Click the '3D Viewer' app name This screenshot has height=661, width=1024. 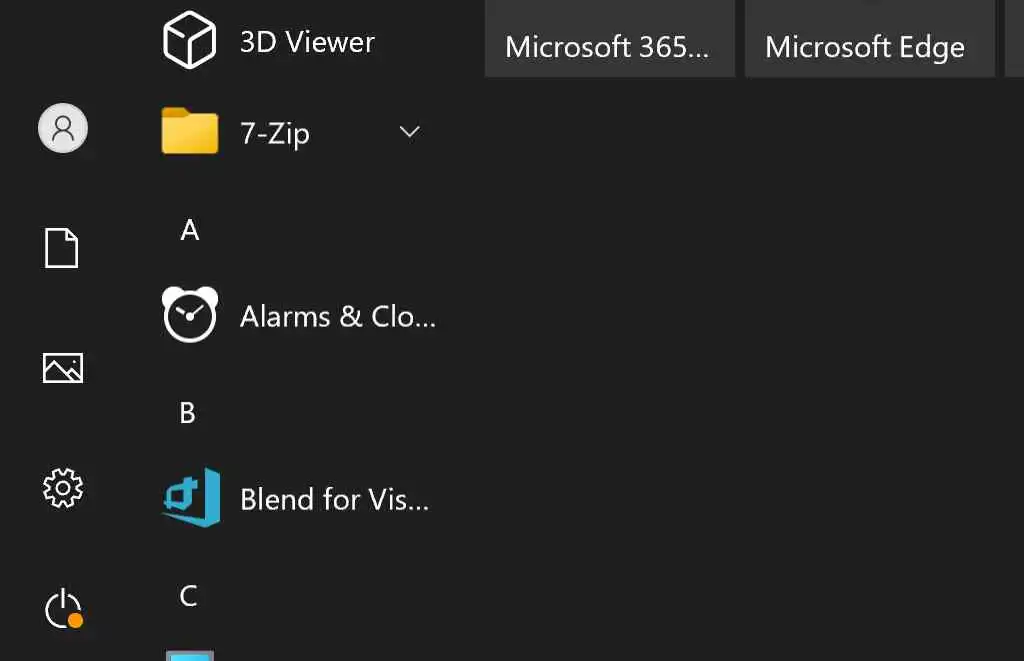(307, 42)
